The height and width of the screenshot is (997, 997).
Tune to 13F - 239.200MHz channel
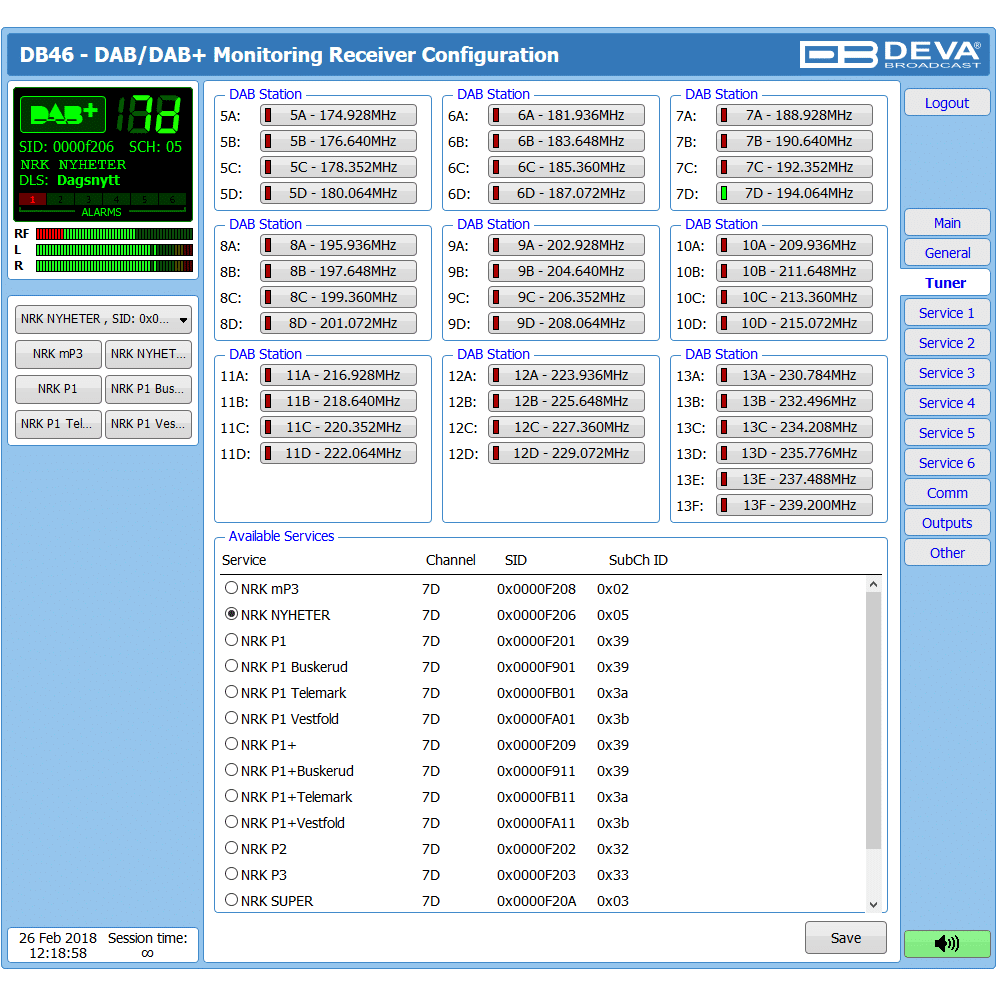(x=794, y=505)
